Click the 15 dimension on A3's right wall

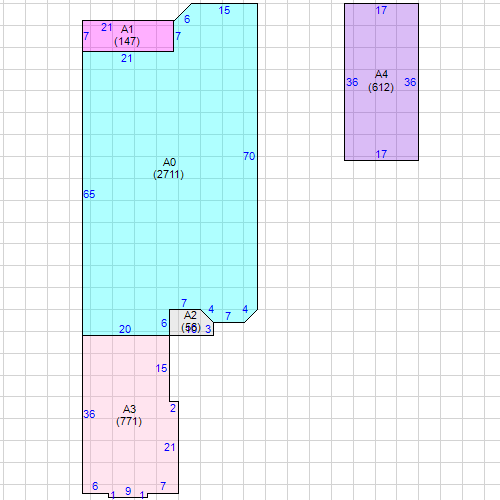click(x=161, y=368)
